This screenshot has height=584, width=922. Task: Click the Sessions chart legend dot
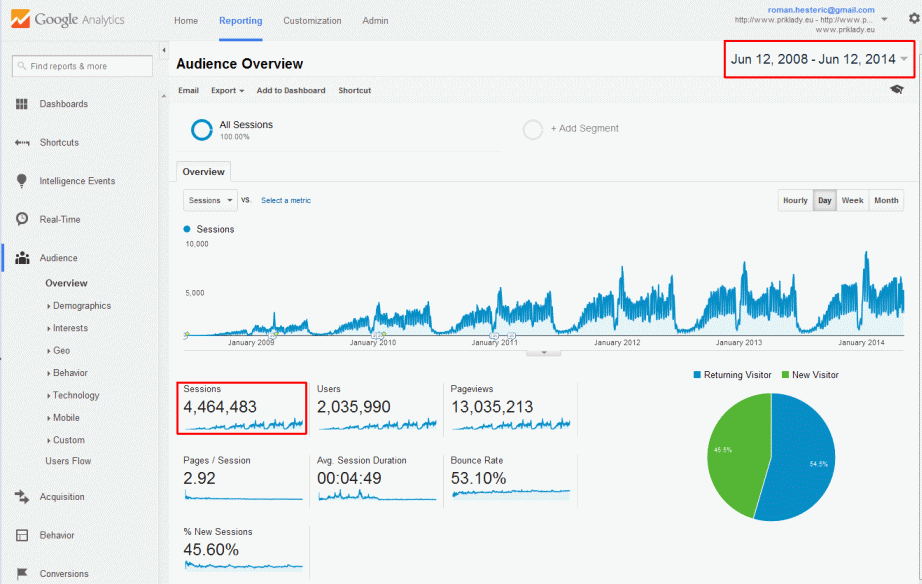tap(187, 229)
